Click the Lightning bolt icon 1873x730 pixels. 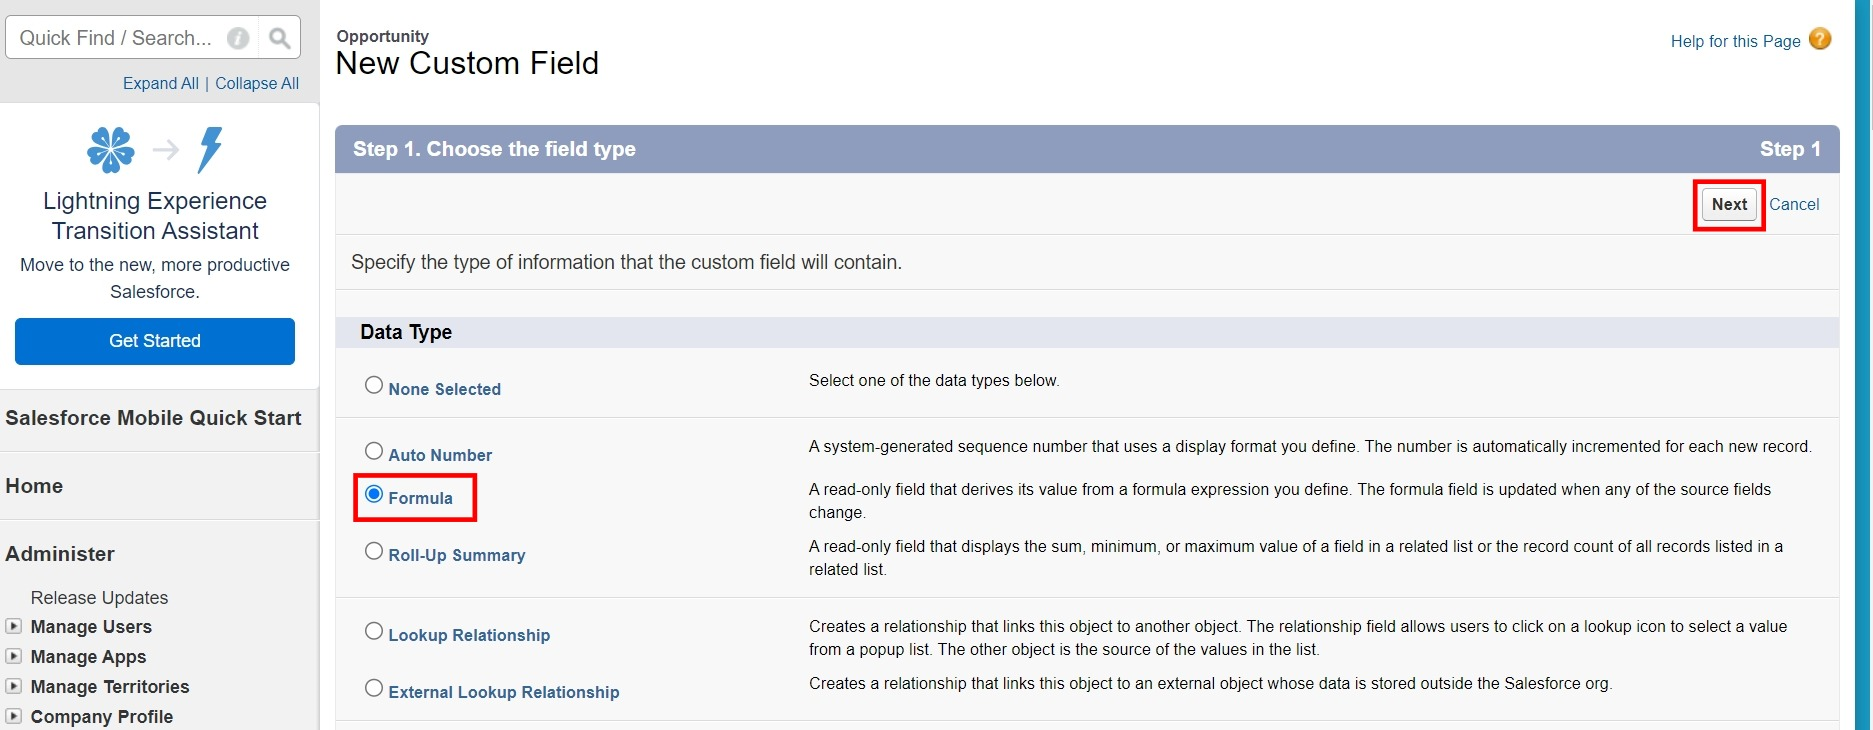(x=210, y=150)
